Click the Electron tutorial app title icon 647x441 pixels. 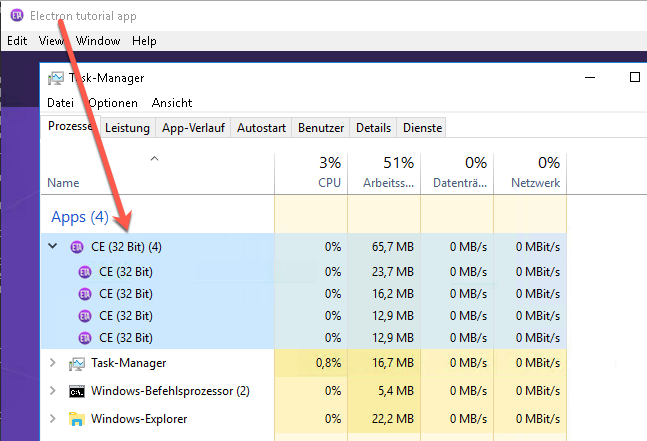pyautogui.click(x=17, y=16)
